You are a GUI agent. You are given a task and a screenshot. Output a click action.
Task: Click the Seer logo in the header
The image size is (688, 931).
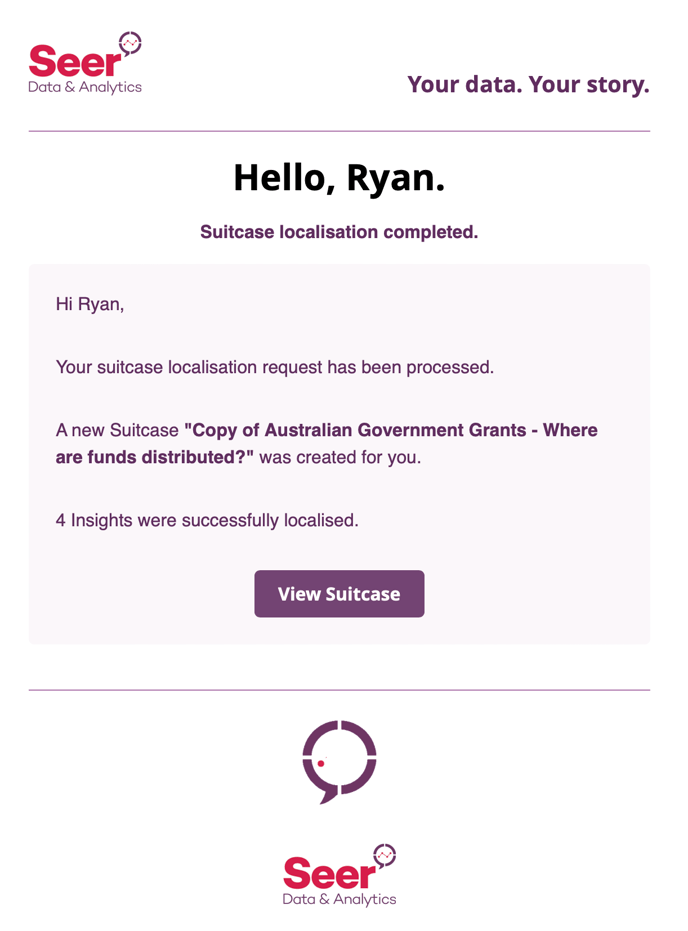point(85,63)
